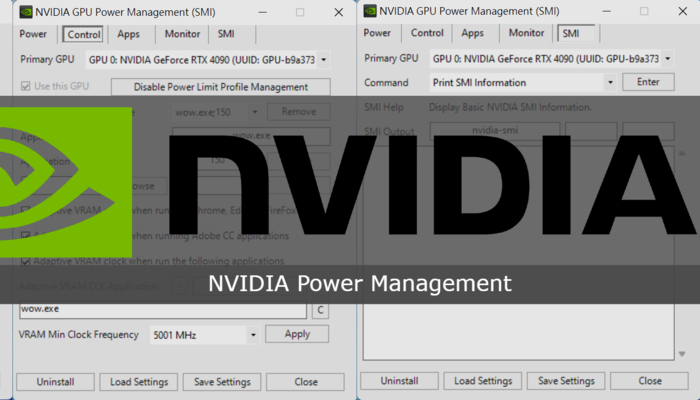Click the NVIDIA app icon in left window title bar
Viewport: 700px width, 400px height.
[26, 12]
